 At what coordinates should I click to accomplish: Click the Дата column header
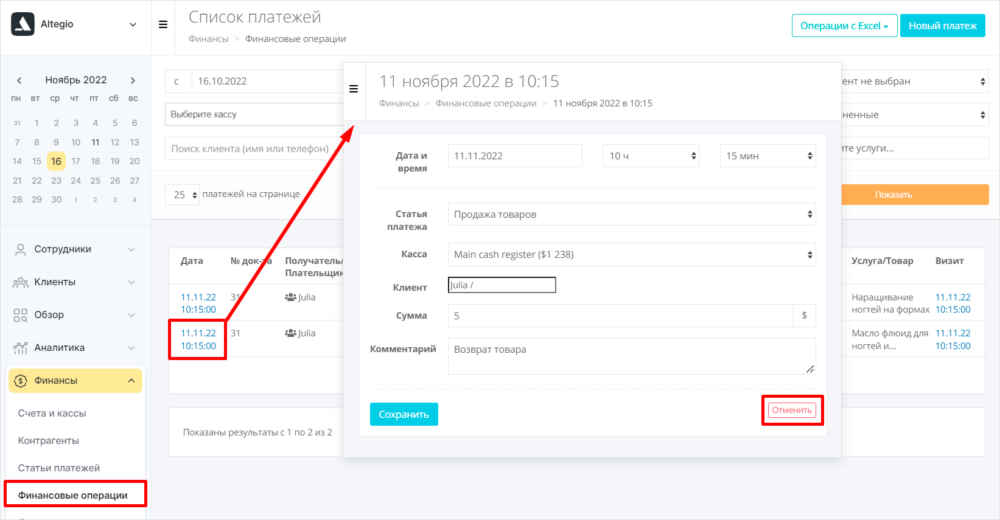click(192, 261)
